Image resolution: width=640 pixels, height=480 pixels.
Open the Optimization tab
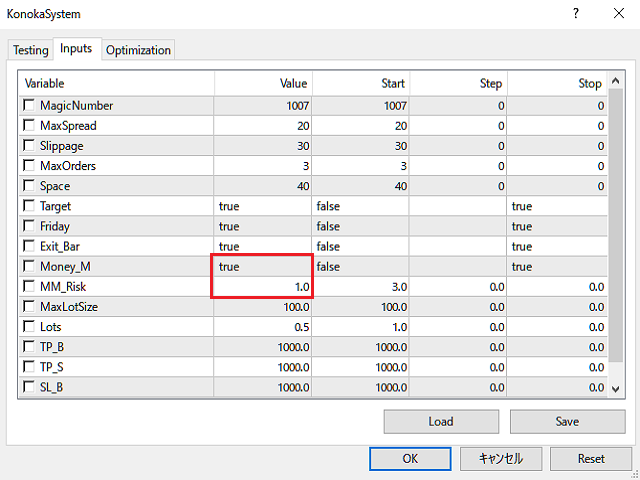point(138,50)
